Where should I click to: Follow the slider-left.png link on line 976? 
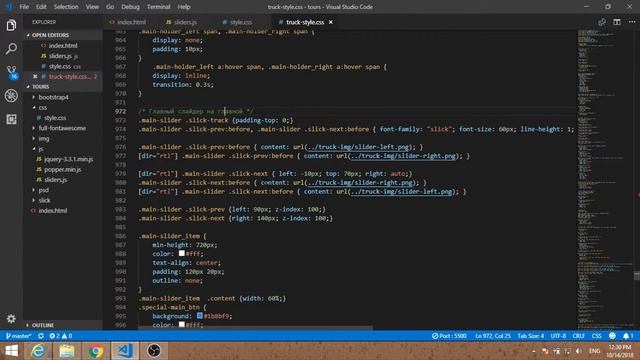click(x=358, y=147)
